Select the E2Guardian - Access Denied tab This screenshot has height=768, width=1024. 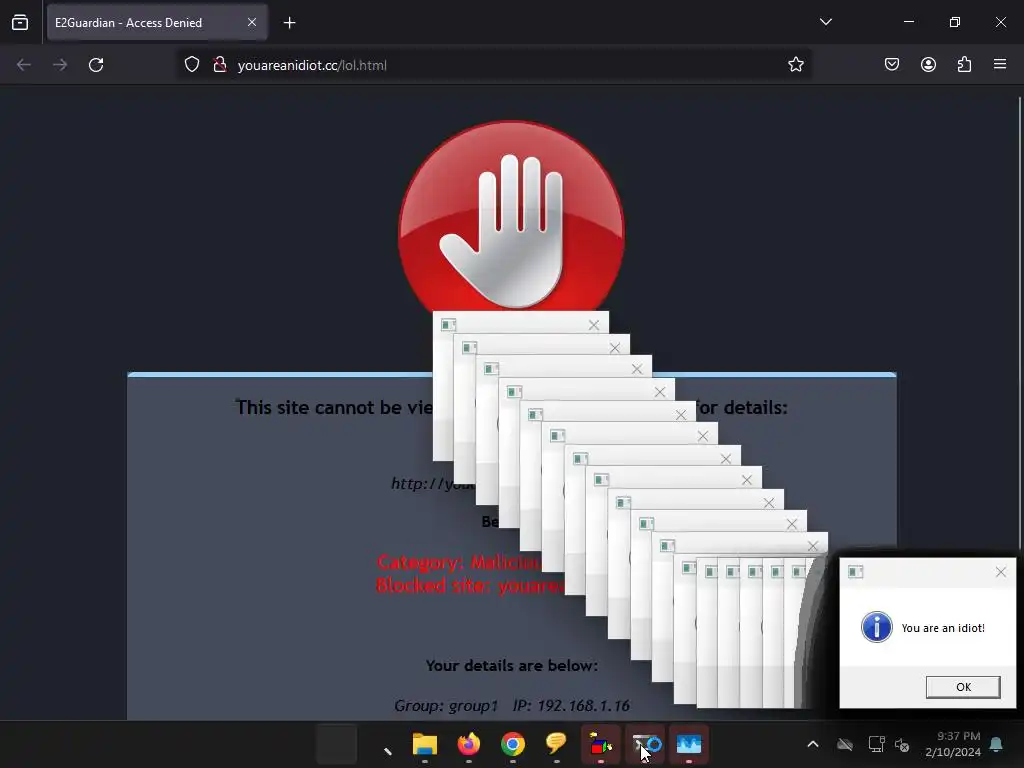tap(157, 23)
